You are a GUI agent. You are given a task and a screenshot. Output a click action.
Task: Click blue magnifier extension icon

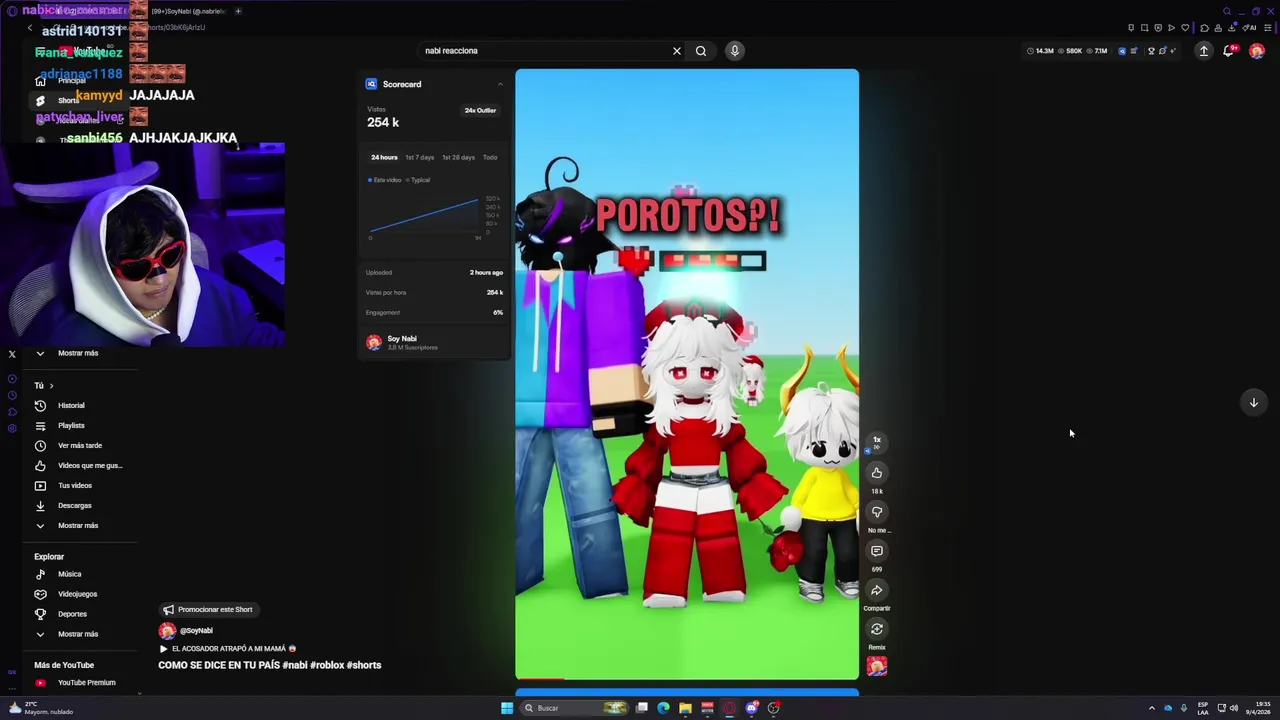click(x=1122, y=51)
